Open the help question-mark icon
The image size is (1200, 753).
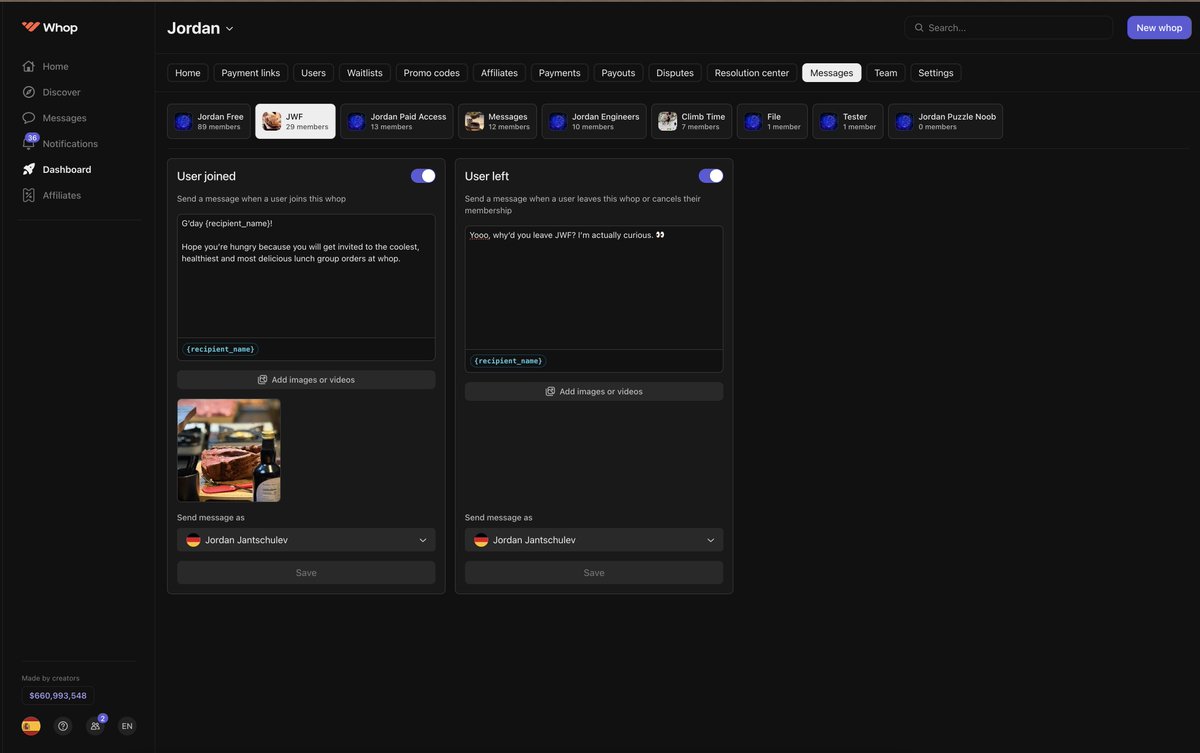click(x=59, y=724)
